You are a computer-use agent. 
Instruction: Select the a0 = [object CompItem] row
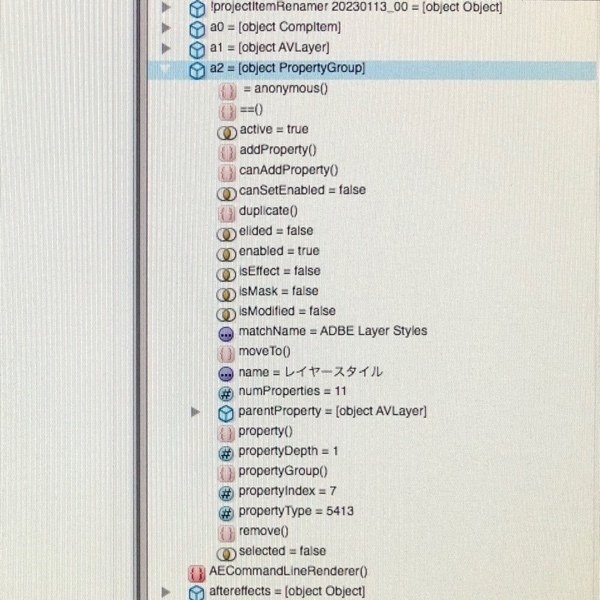(x=275, y=27)
